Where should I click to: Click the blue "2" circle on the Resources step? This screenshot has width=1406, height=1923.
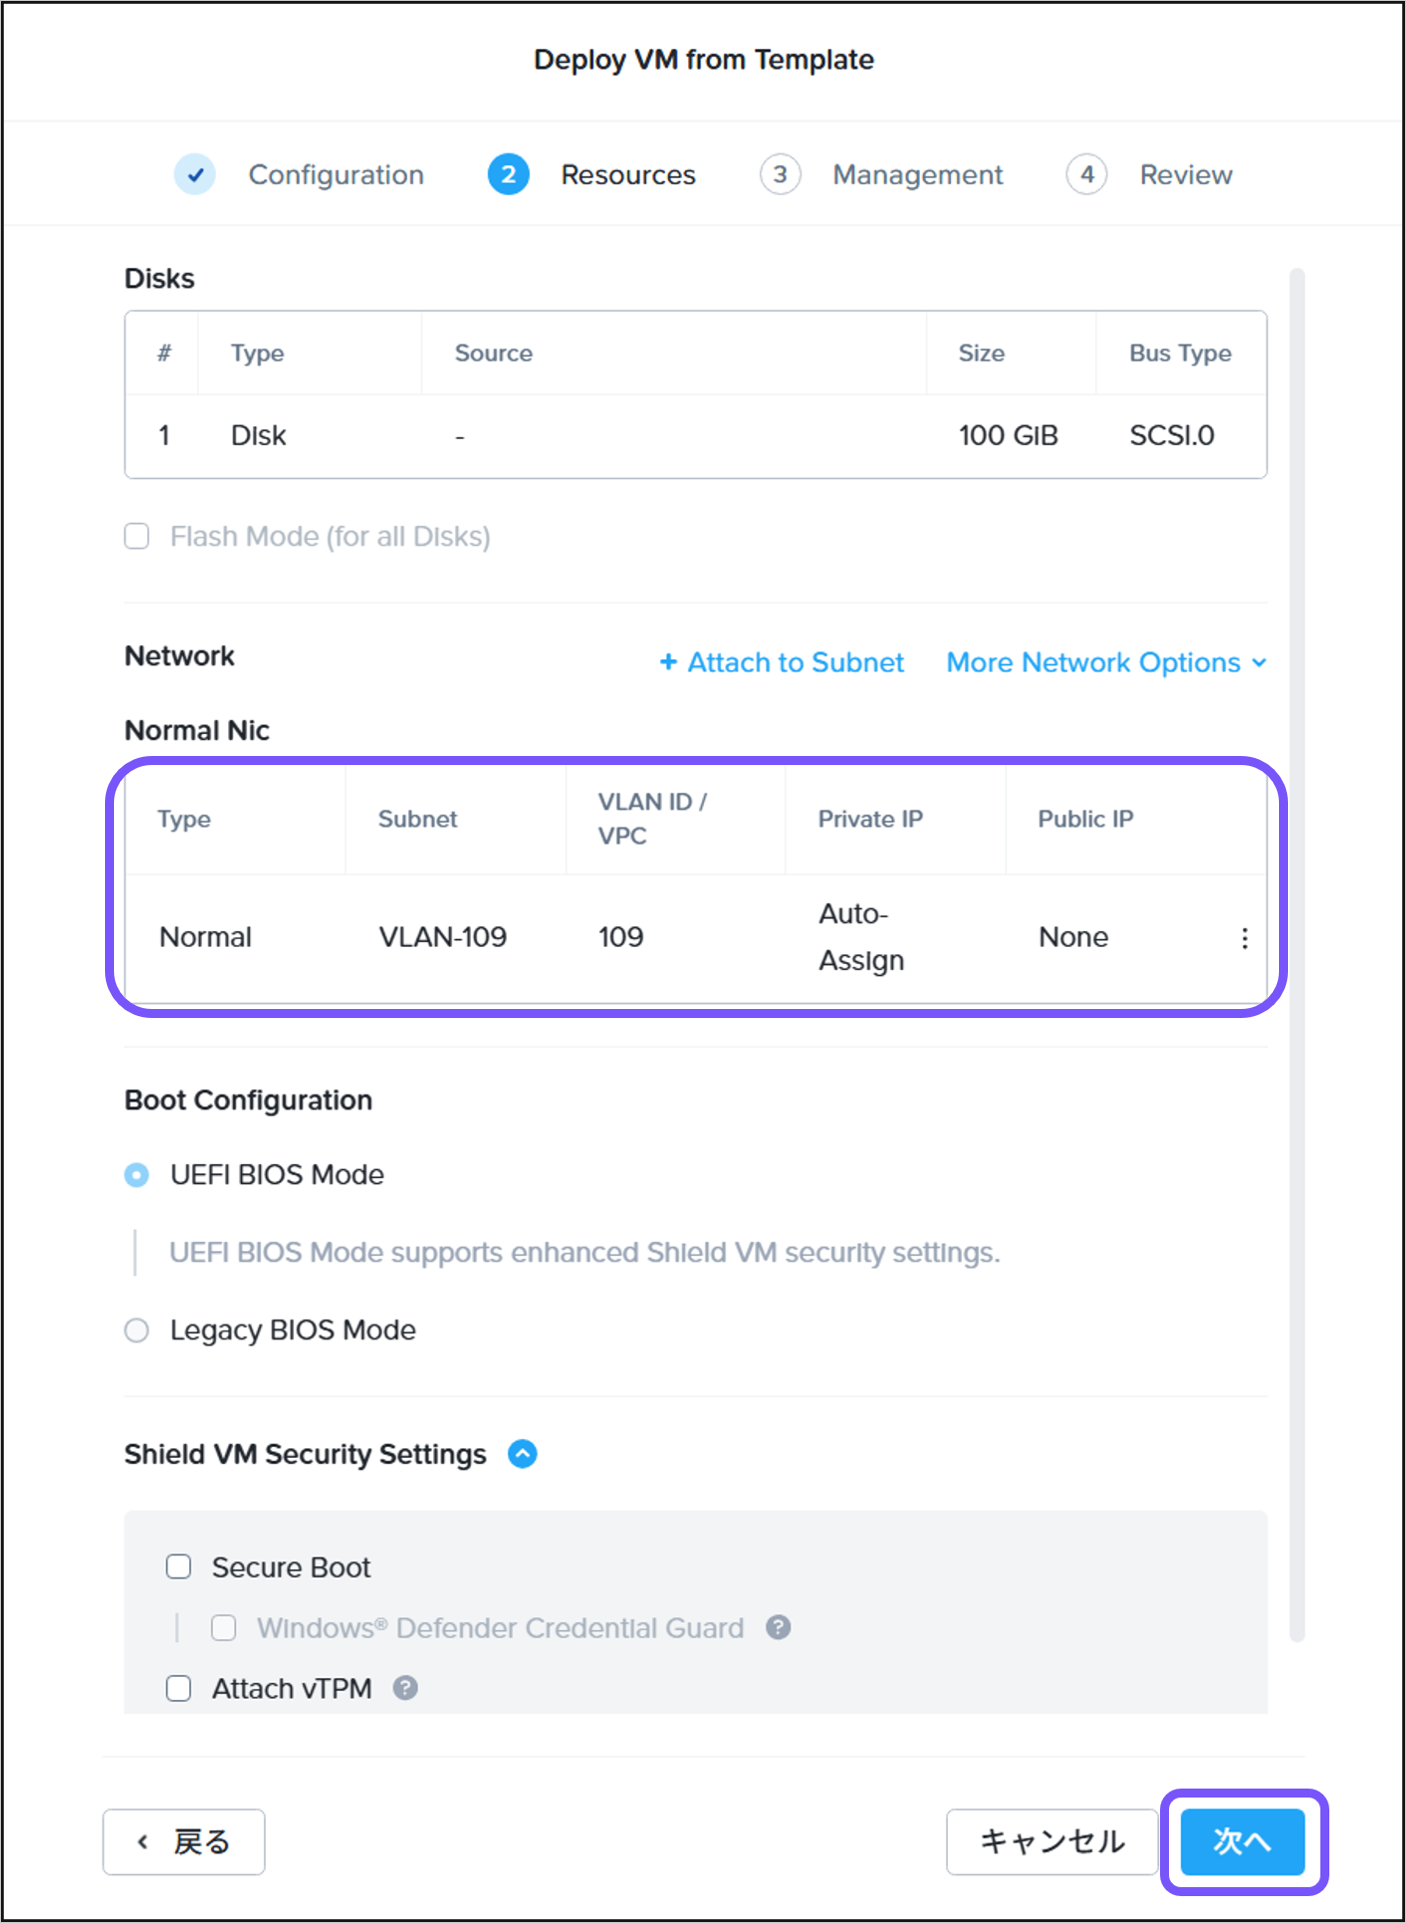tap(508, 173)
